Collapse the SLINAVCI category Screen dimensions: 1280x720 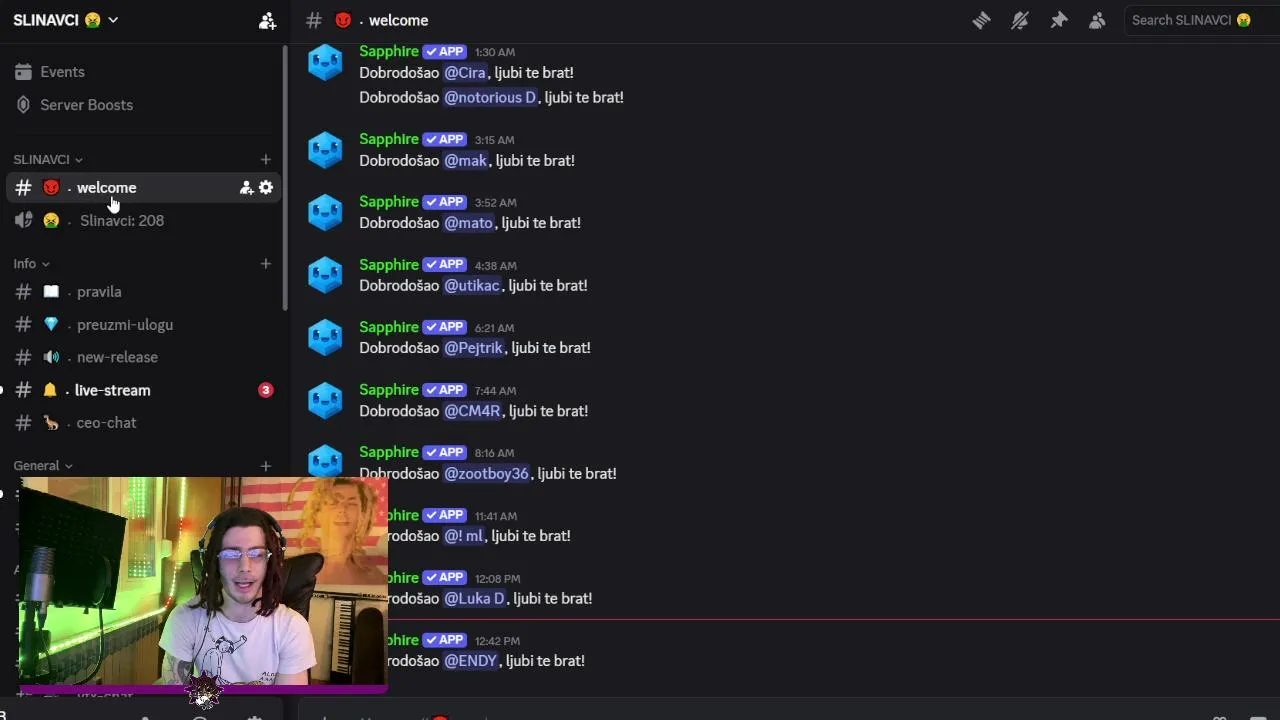(x=48, y=159)
